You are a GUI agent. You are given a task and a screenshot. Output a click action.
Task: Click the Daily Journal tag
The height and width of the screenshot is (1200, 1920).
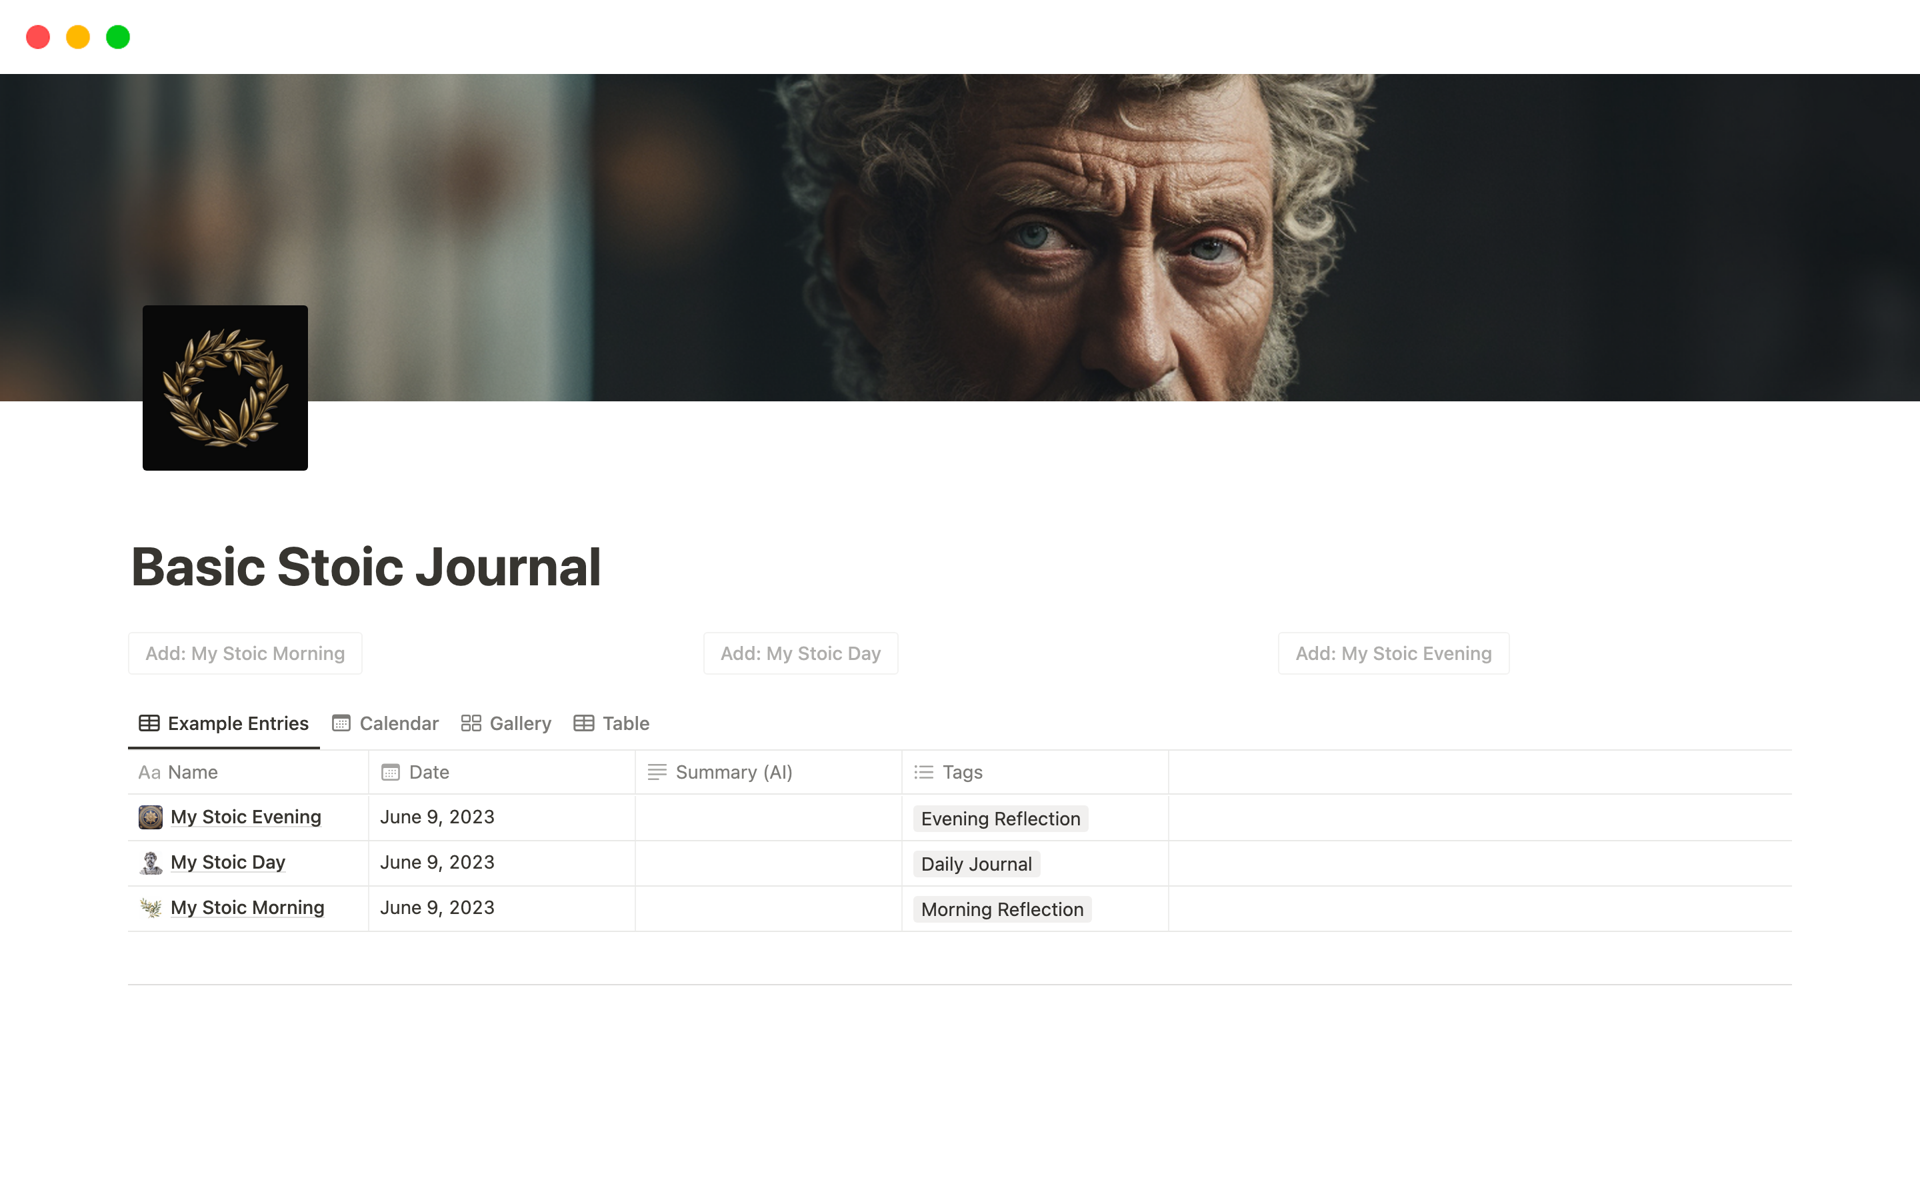coord(976,864)
